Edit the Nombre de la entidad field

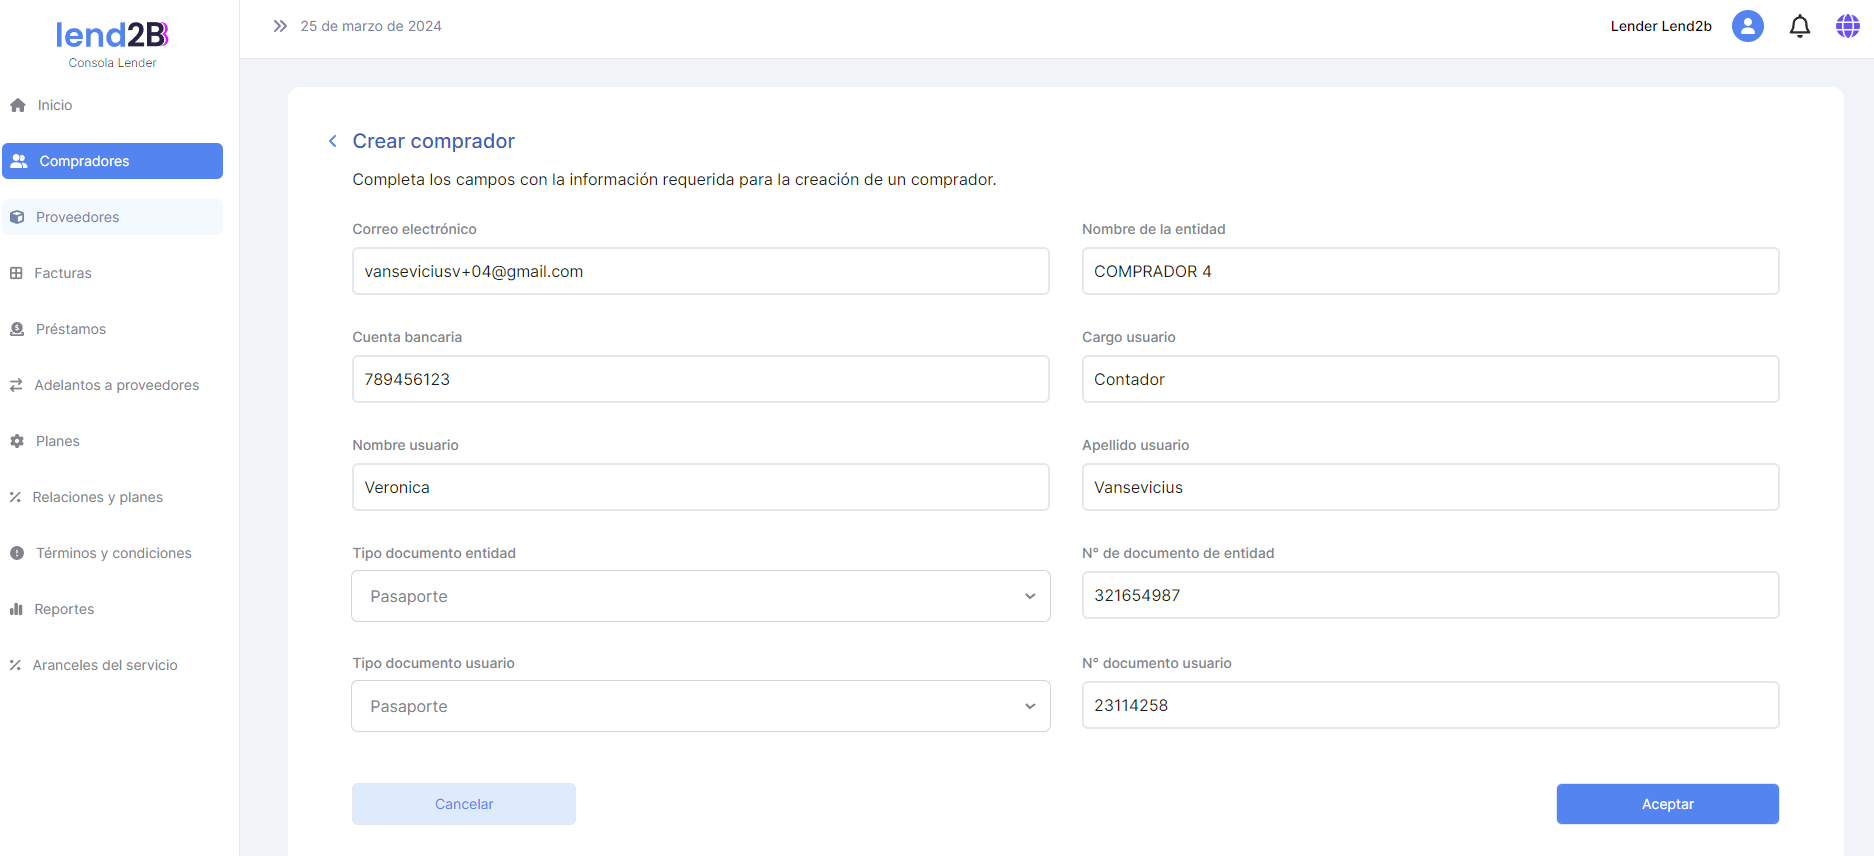coord(1430,271)
